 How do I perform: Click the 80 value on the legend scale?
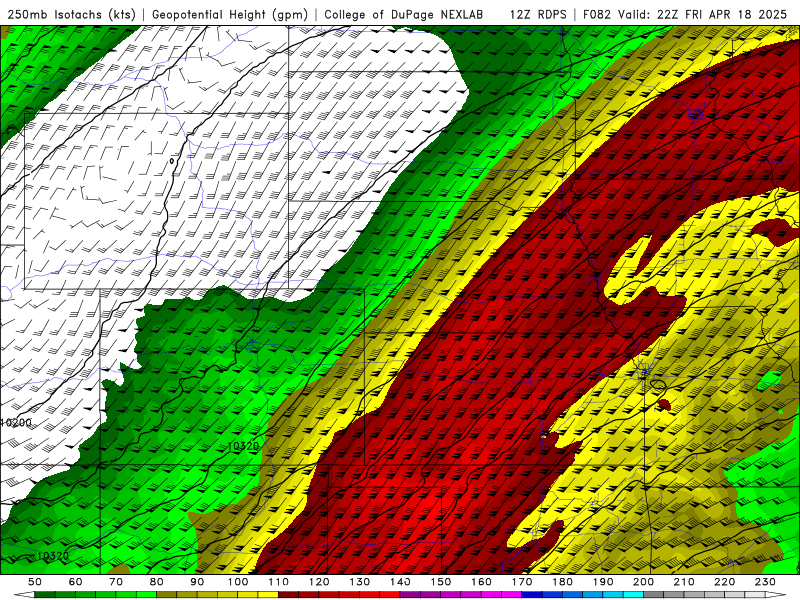pos(156,582)
